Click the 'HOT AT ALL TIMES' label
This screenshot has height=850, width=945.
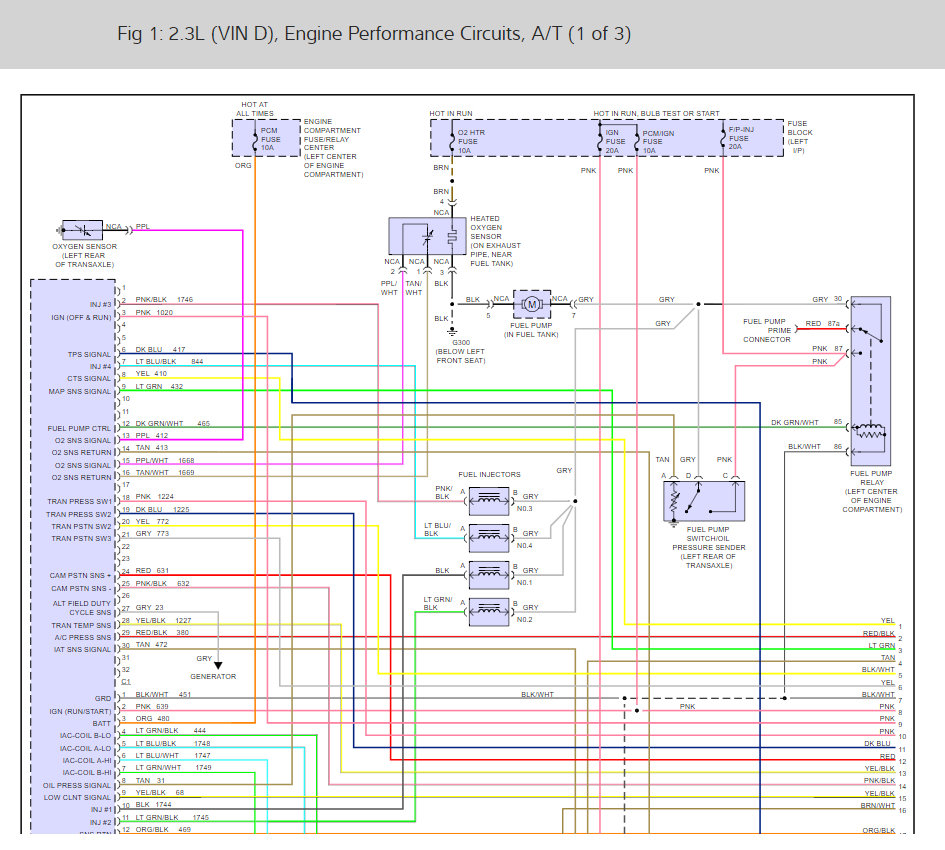tap(255, 109)
